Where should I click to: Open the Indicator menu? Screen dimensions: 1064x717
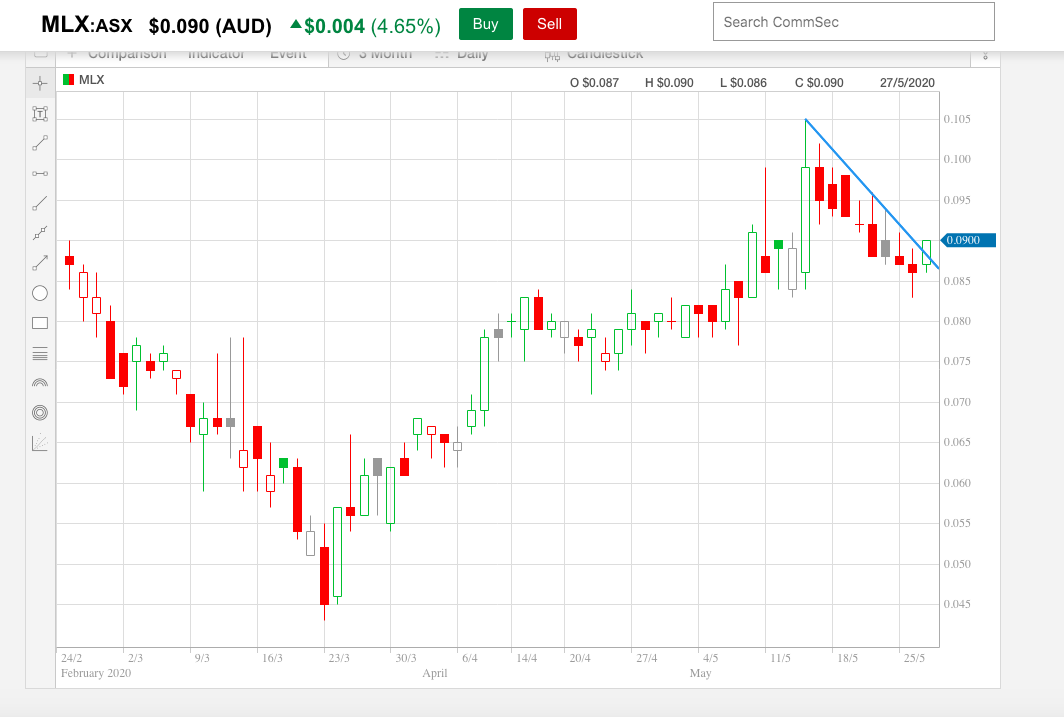tap(216, 54)
